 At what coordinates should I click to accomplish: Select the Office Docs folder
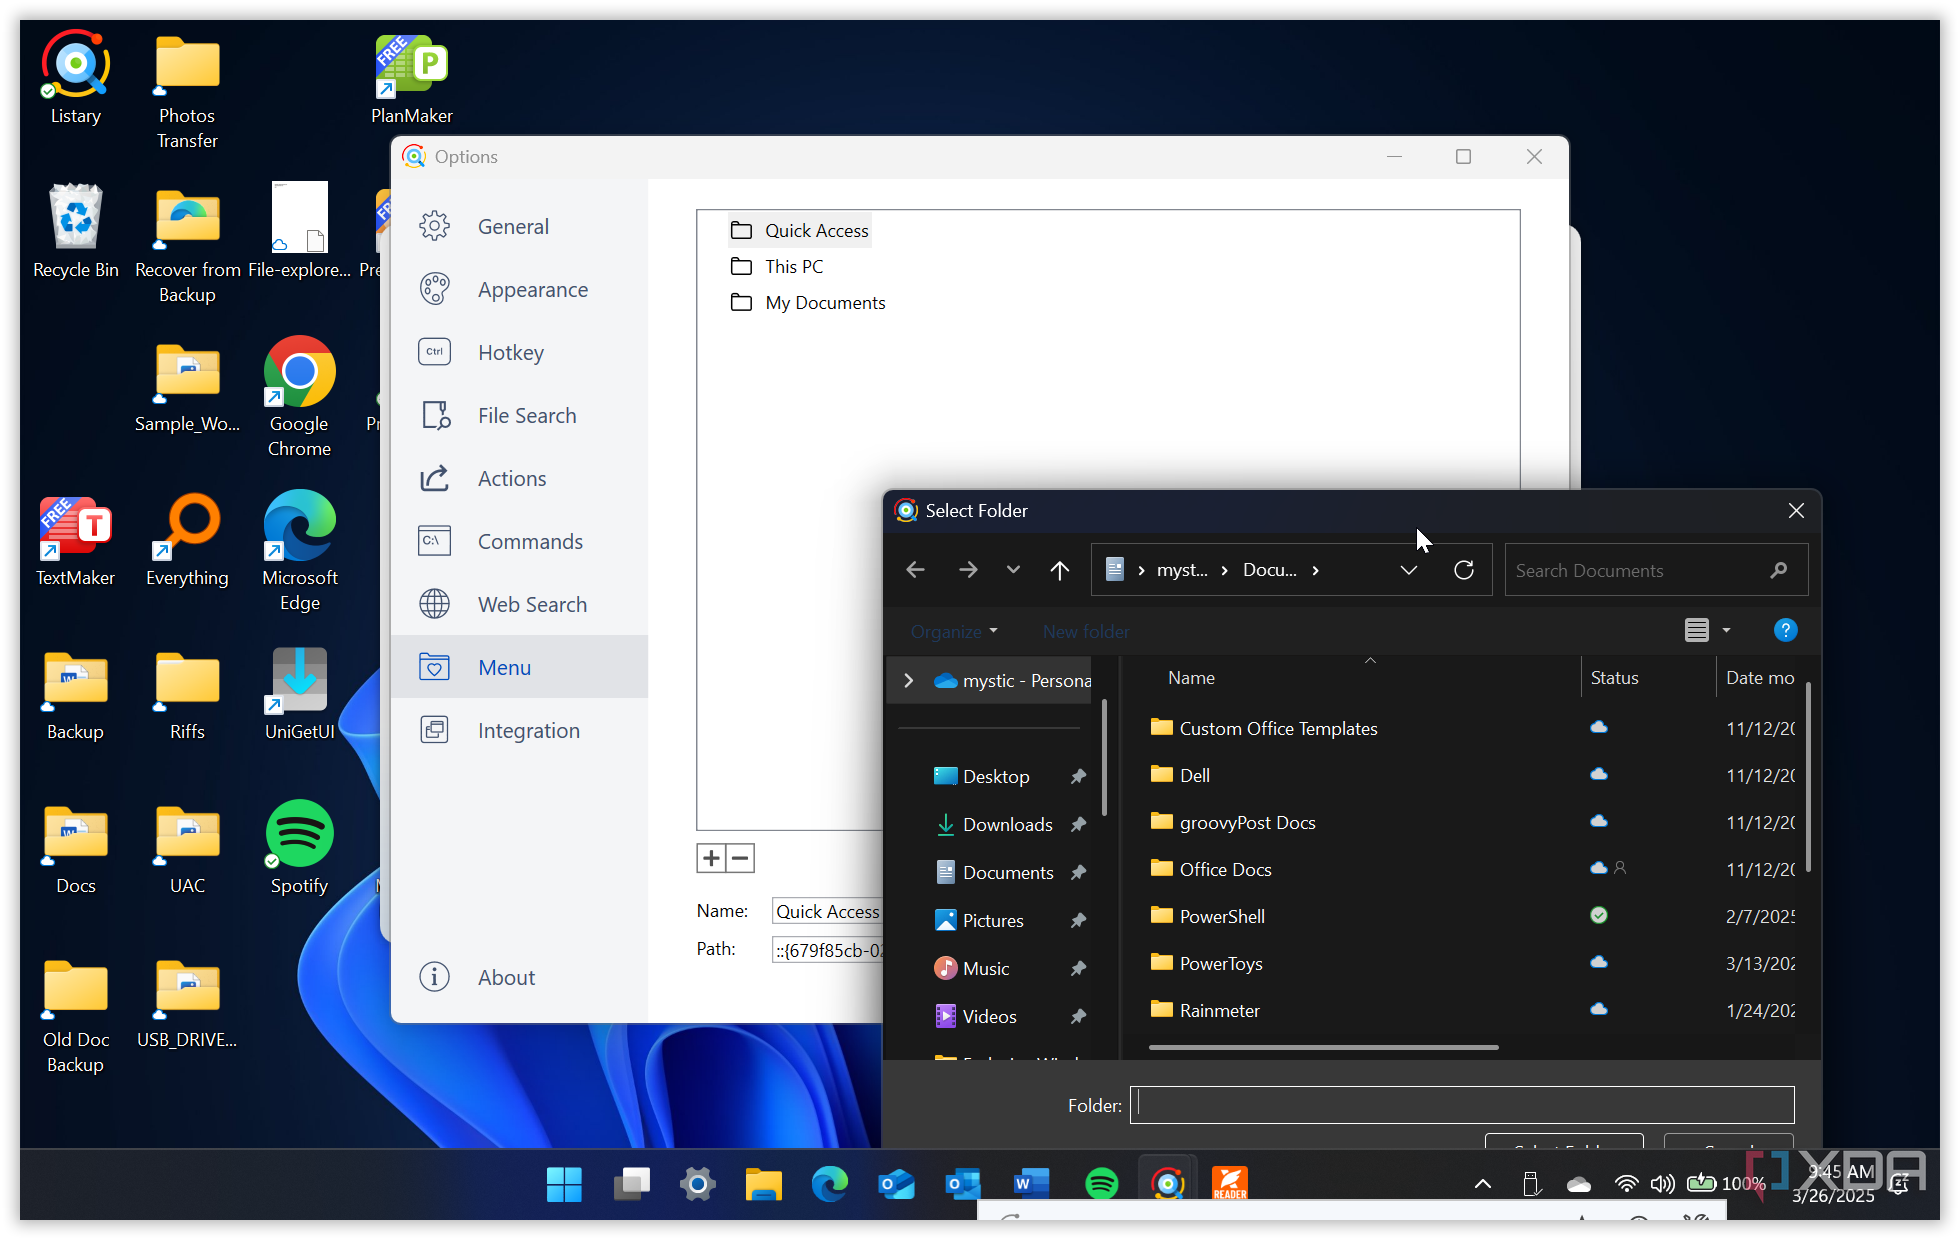(x=1211, y=870)
